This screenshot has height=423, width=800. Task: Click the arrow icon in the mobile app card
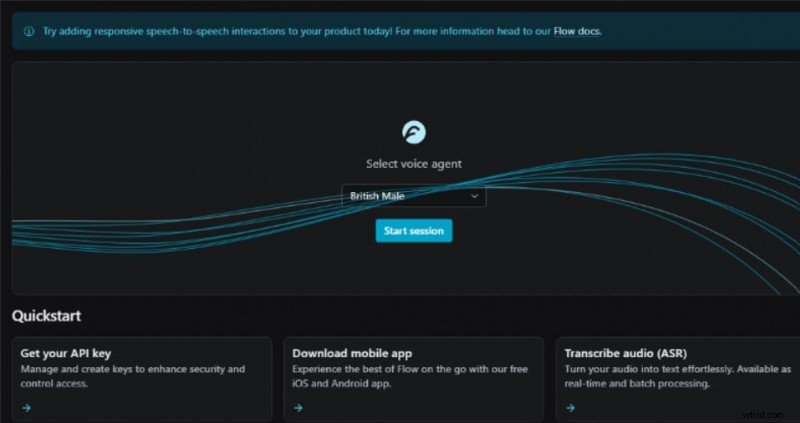(x=298, y=407)
